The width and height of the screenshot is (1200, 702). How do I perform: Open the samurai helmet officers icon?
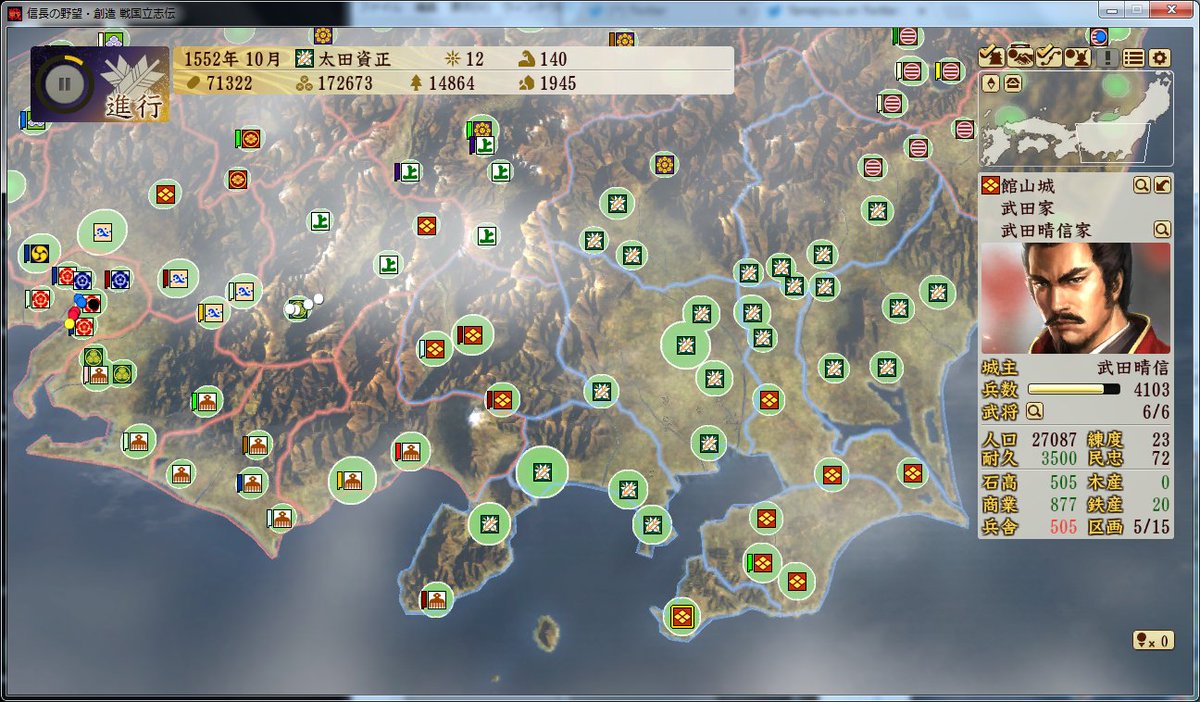click(1076, 56)
